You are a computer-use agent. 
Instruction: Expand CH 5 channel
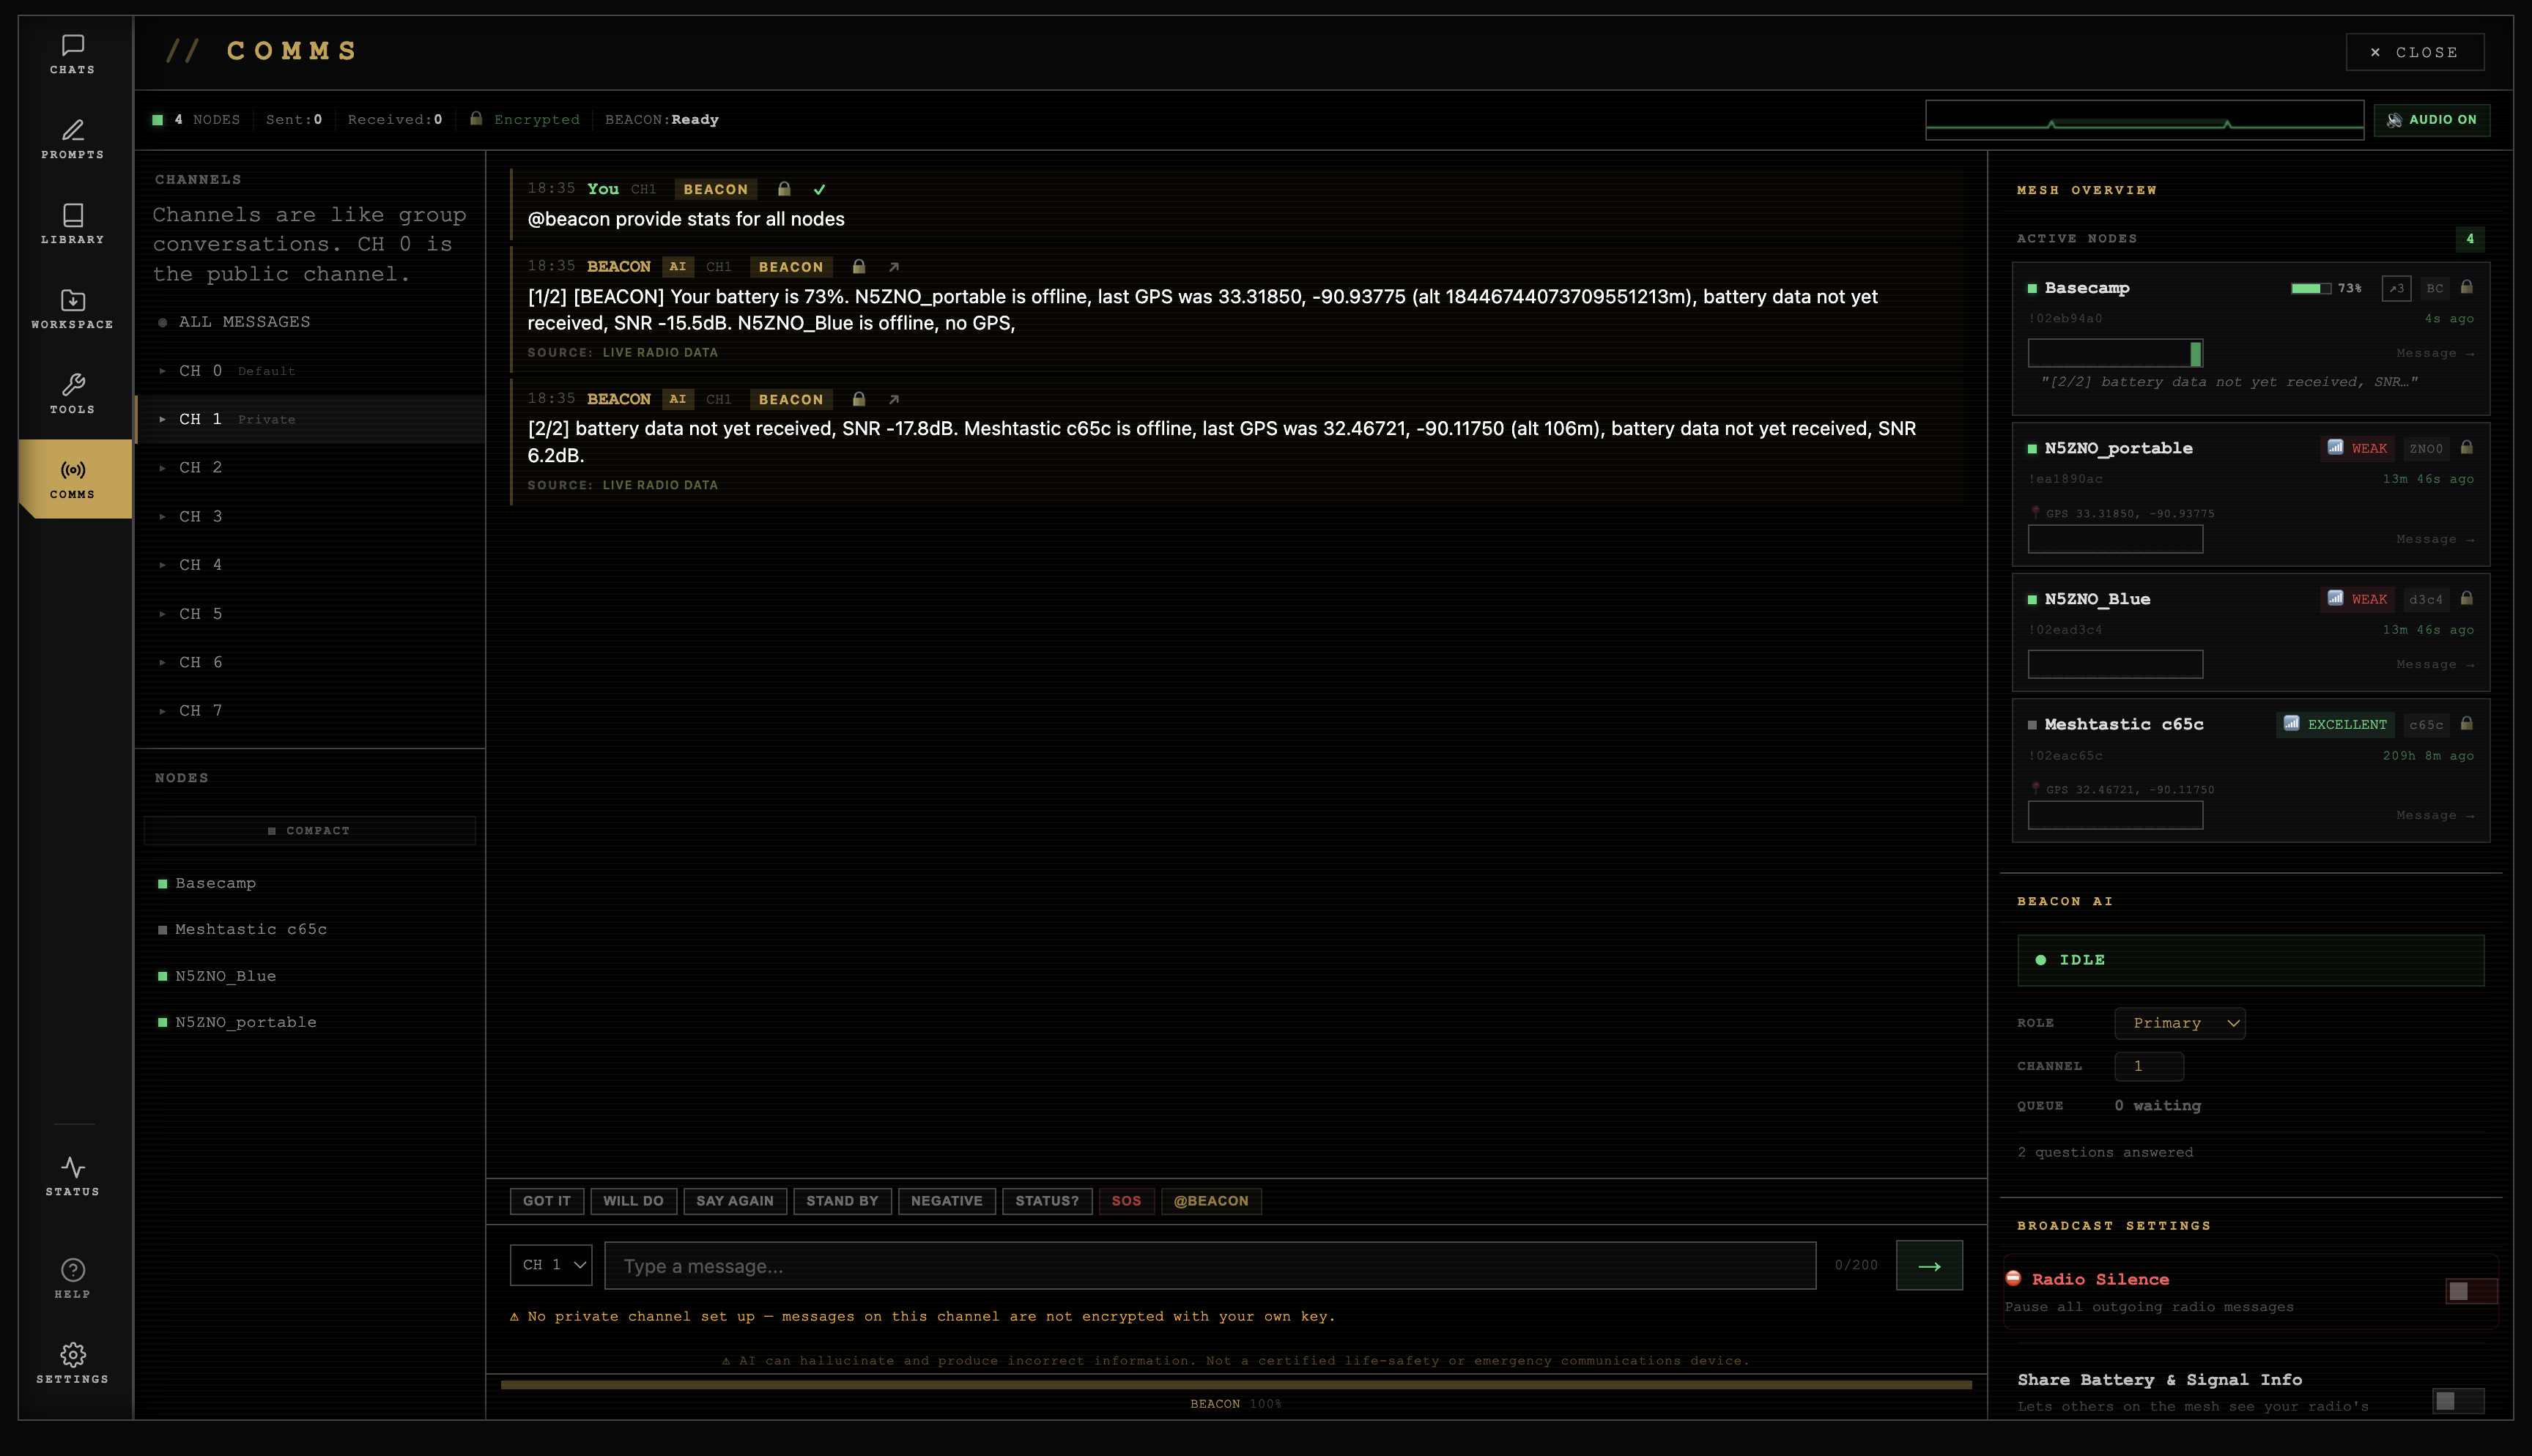click(x=310, y=614)
